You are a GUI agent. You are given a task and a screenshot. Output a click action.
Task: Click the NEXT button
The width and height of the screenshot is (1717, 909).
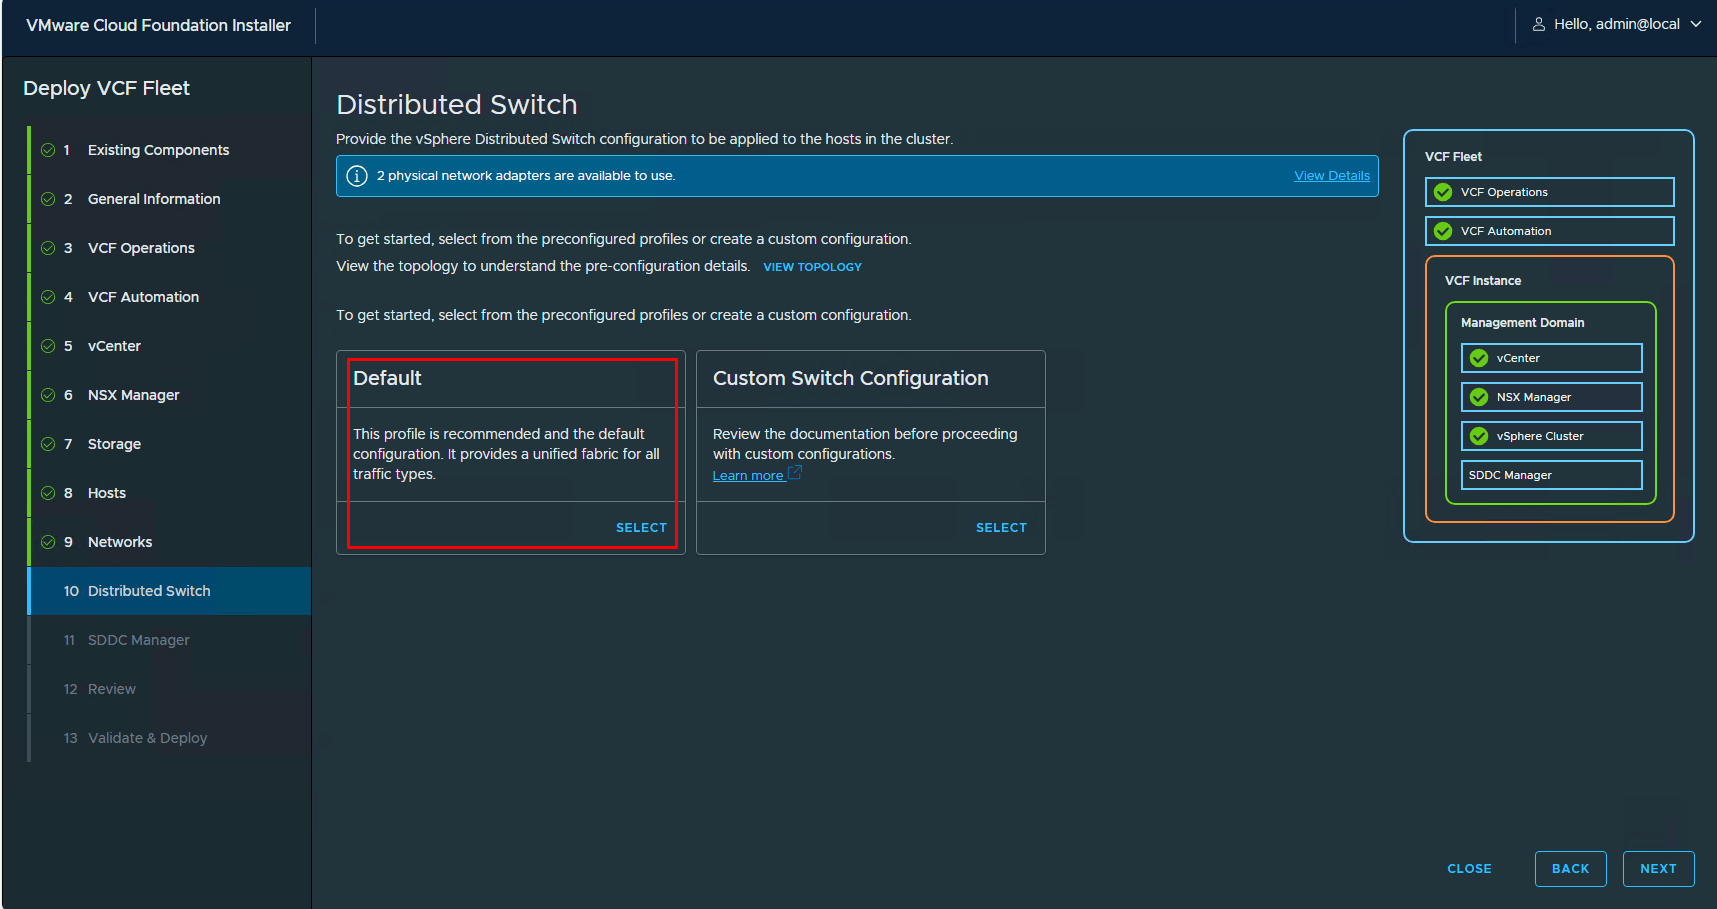[x=1658, y=869]
